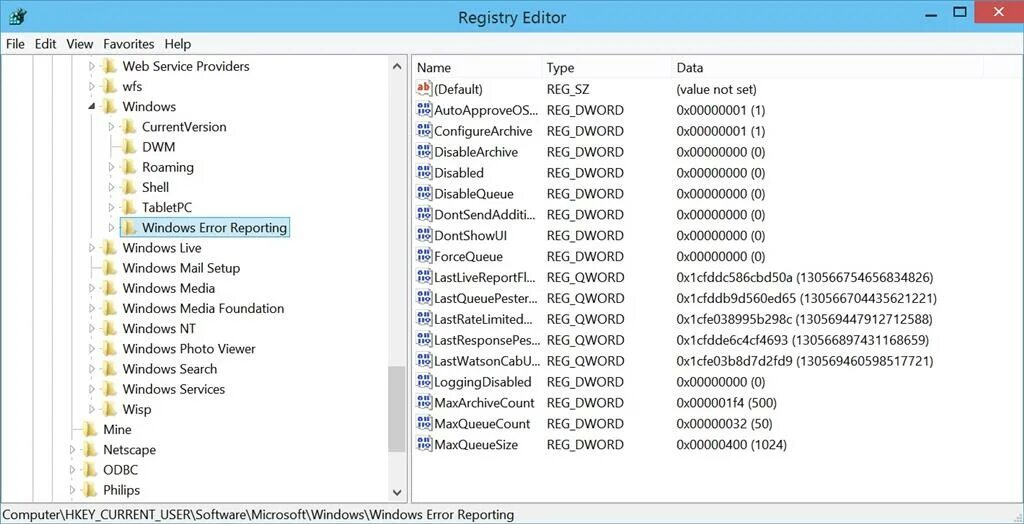
Task: Click the REG_SZ type cell
Action: pyautogui.click(x=568, y=89)
